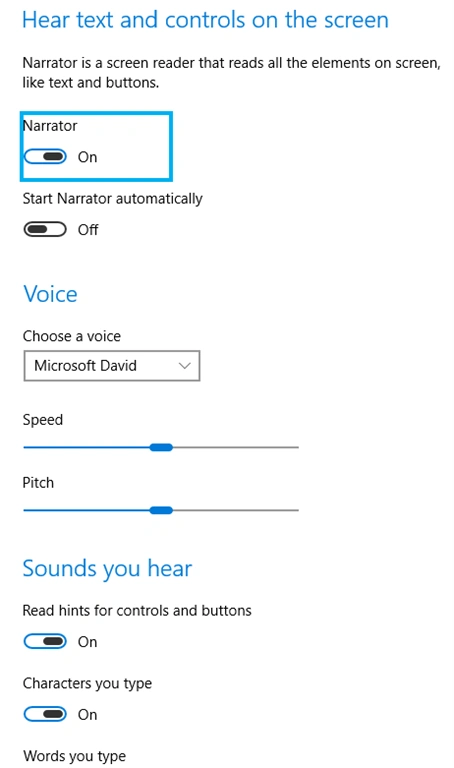Click the Voice section heading
The width and height of the screenshot is (454, 768).
[x=50, y=294]
